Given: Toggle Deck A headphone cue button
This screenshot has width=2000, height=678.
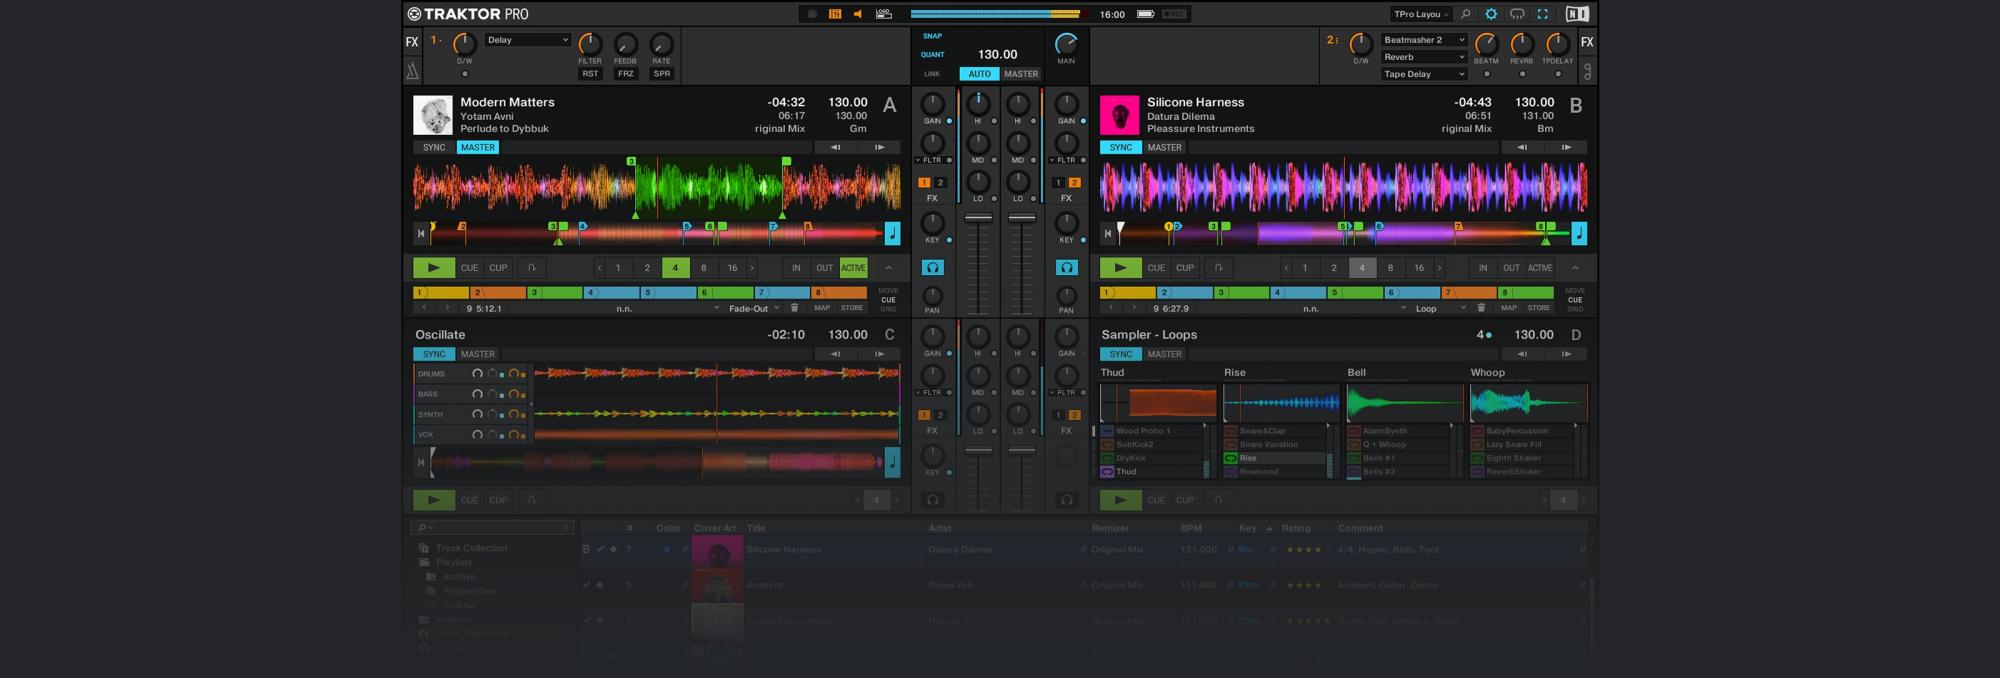Looking at the screenshot, I should 932,268.
